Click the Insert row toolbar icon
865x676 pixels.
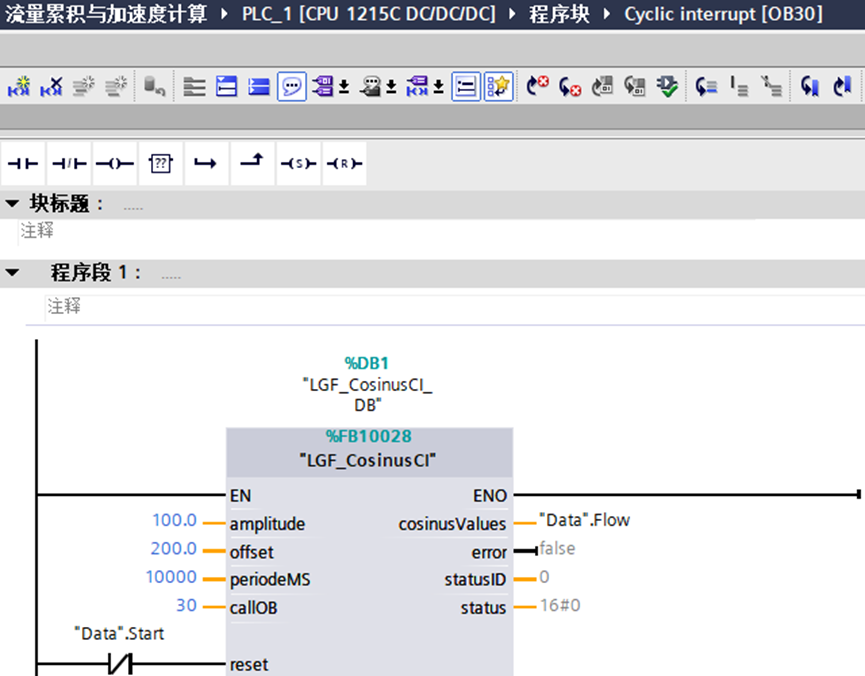click(x=84, y=86)
